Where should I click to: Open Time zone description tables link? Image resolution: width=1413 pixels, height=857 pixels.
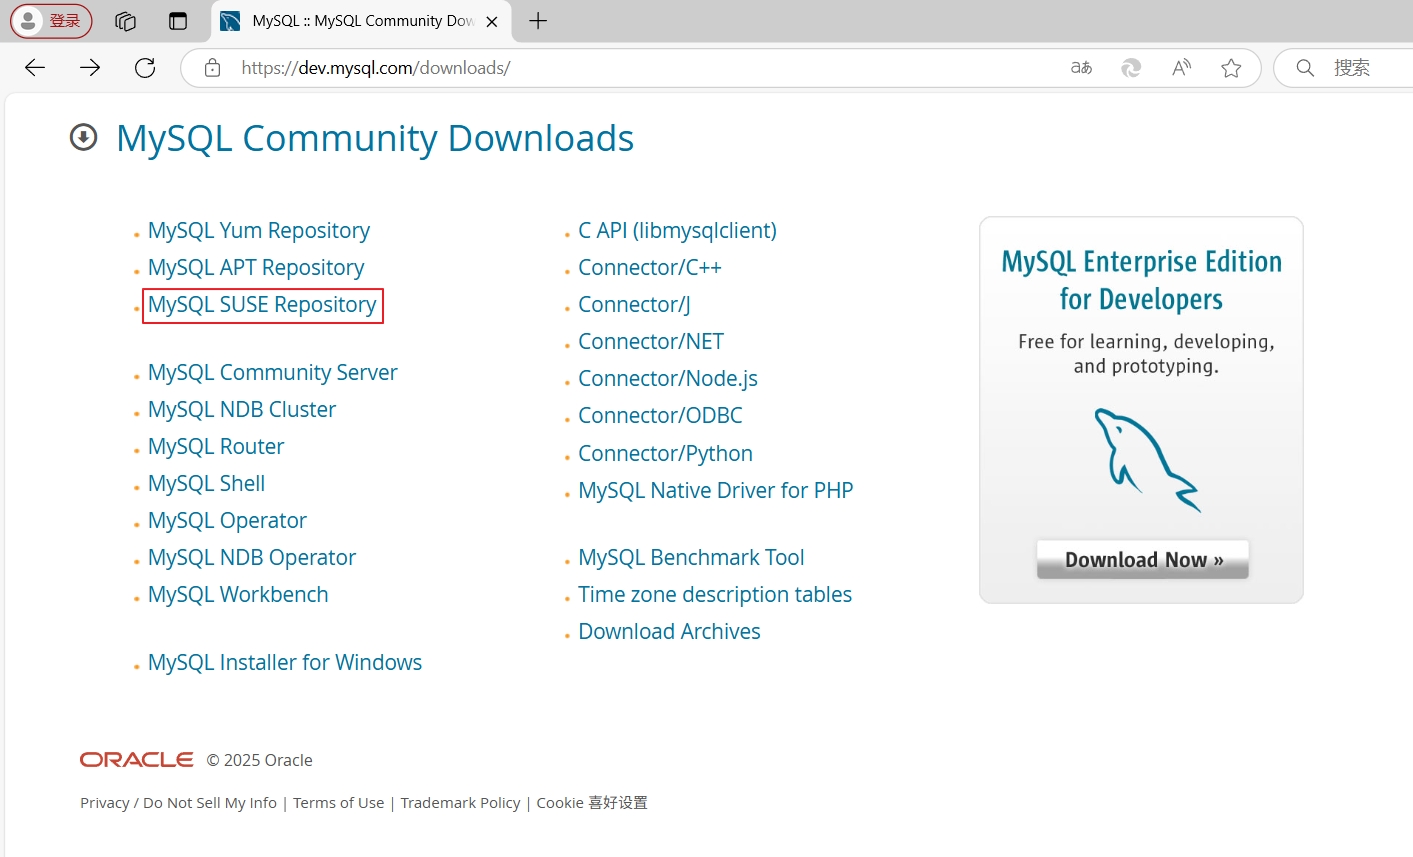[715, 595]
